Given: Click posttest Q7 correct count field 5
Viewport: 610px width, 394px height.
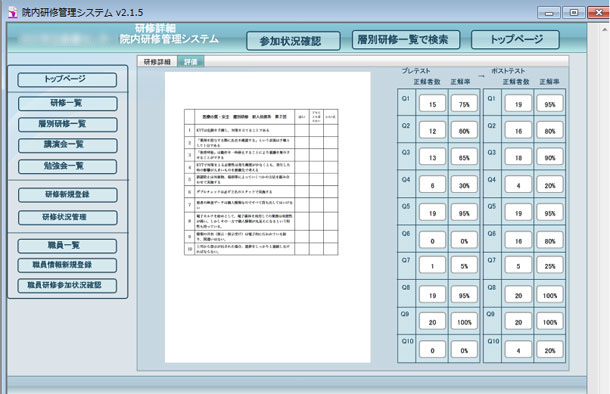Looking at the screenshot, I should [518, 266].
